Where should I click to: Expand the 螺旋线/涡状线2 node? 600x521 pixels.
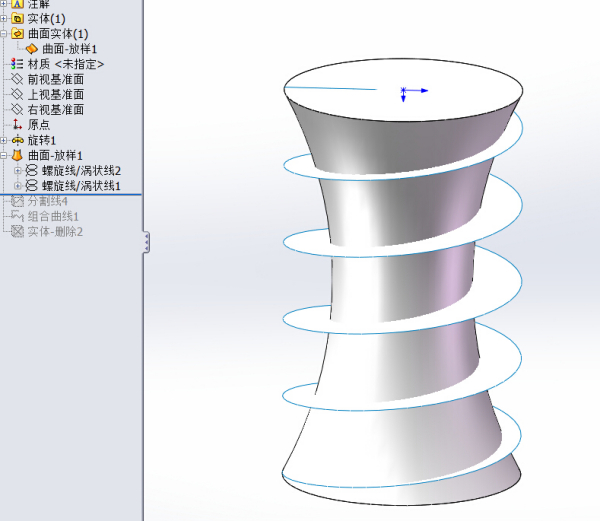[18, 171]
